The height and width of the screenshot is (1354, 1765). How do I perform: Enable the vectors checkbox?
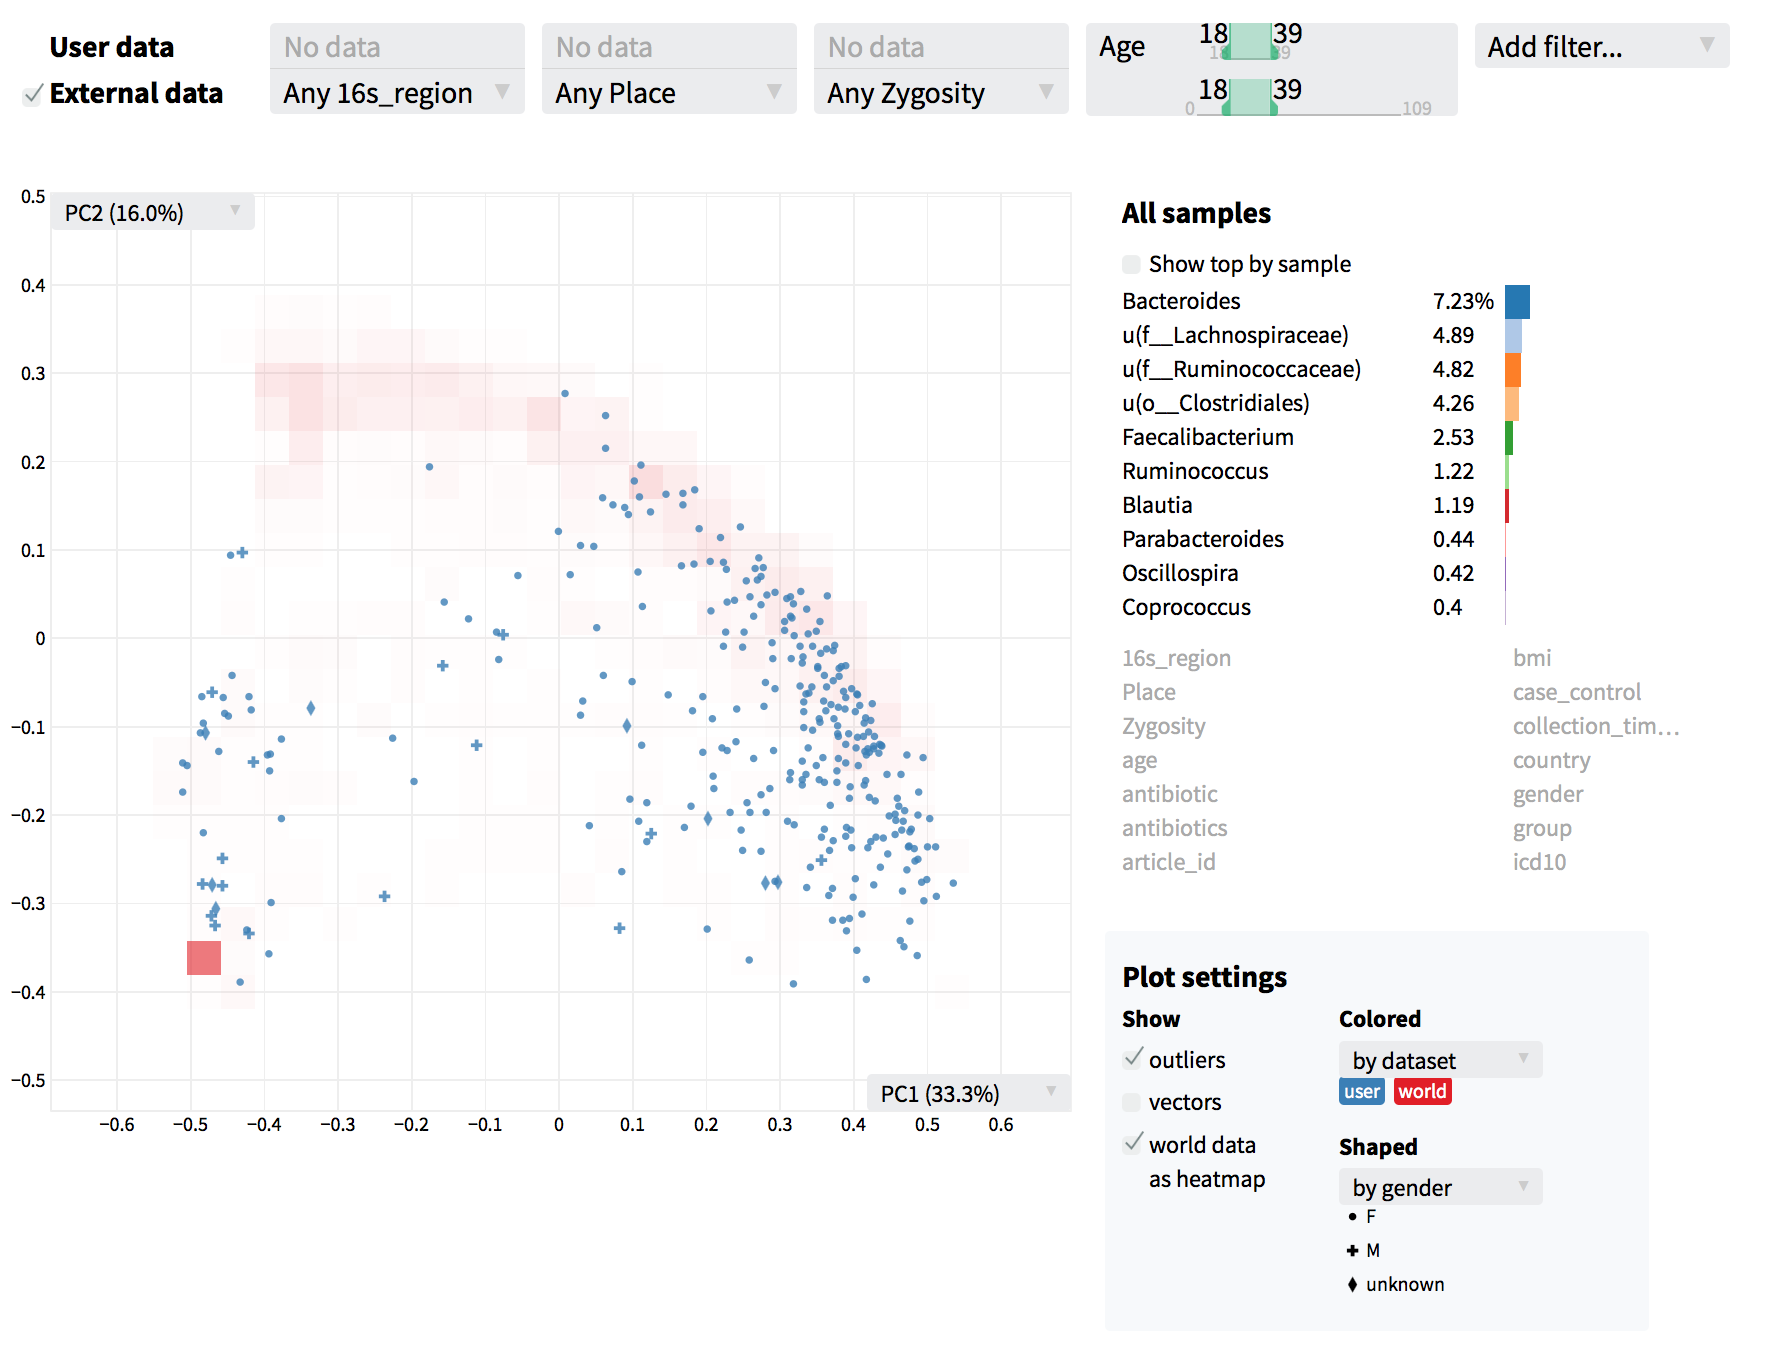1131,1102
